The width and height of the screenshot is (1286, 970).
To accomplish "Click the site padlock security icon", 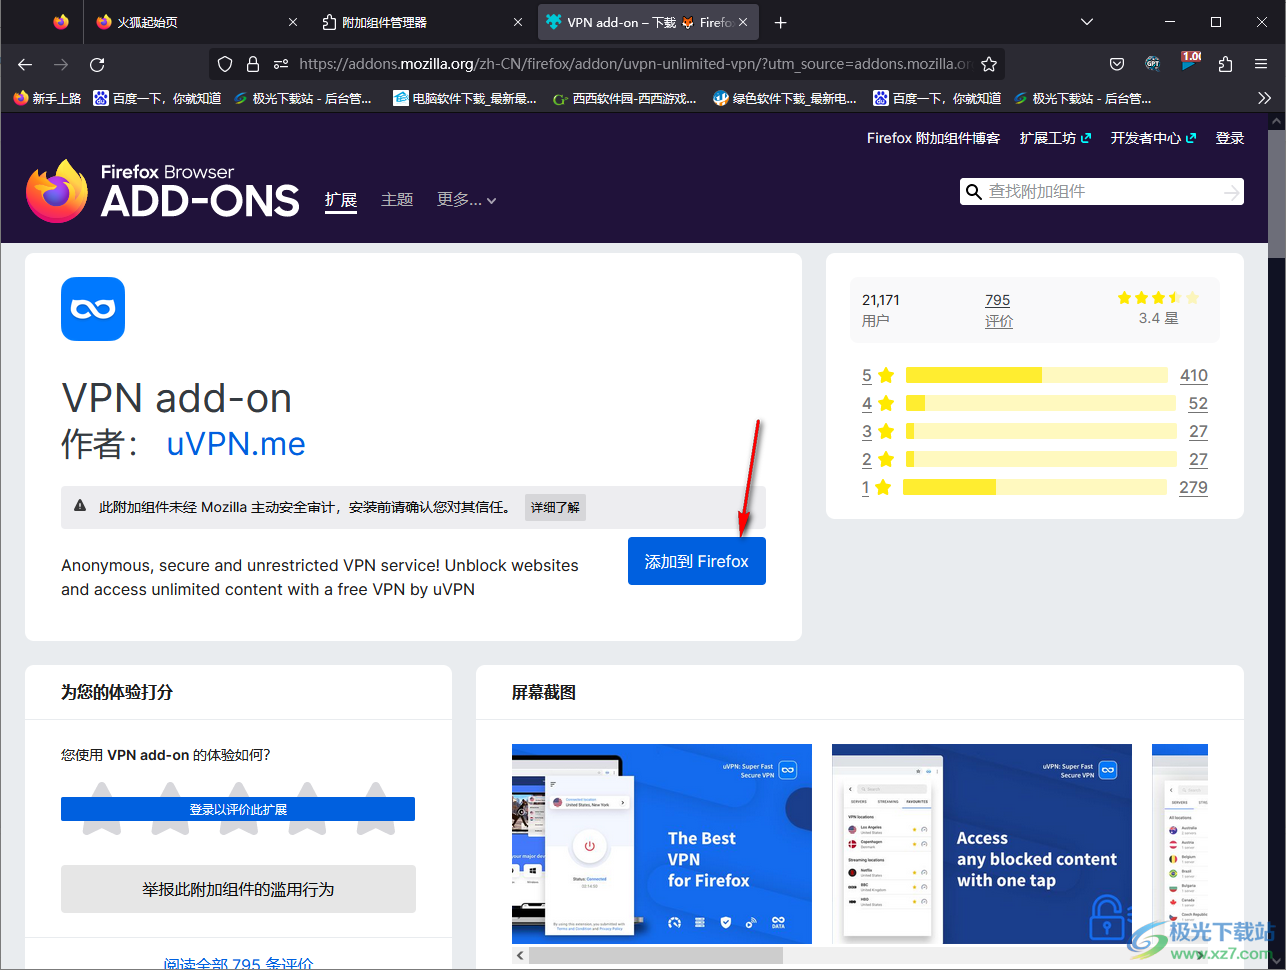I will pos(253,64).
